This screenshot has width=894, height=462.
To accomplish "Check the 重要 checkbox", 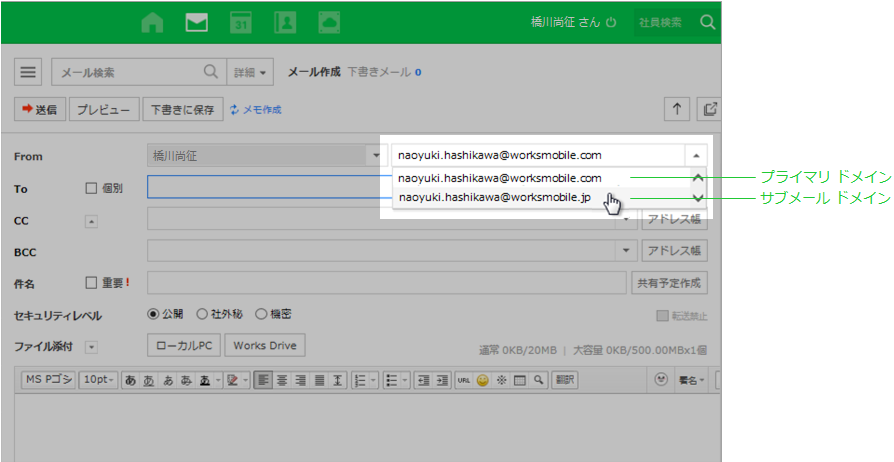I will (x=91, y=282).
